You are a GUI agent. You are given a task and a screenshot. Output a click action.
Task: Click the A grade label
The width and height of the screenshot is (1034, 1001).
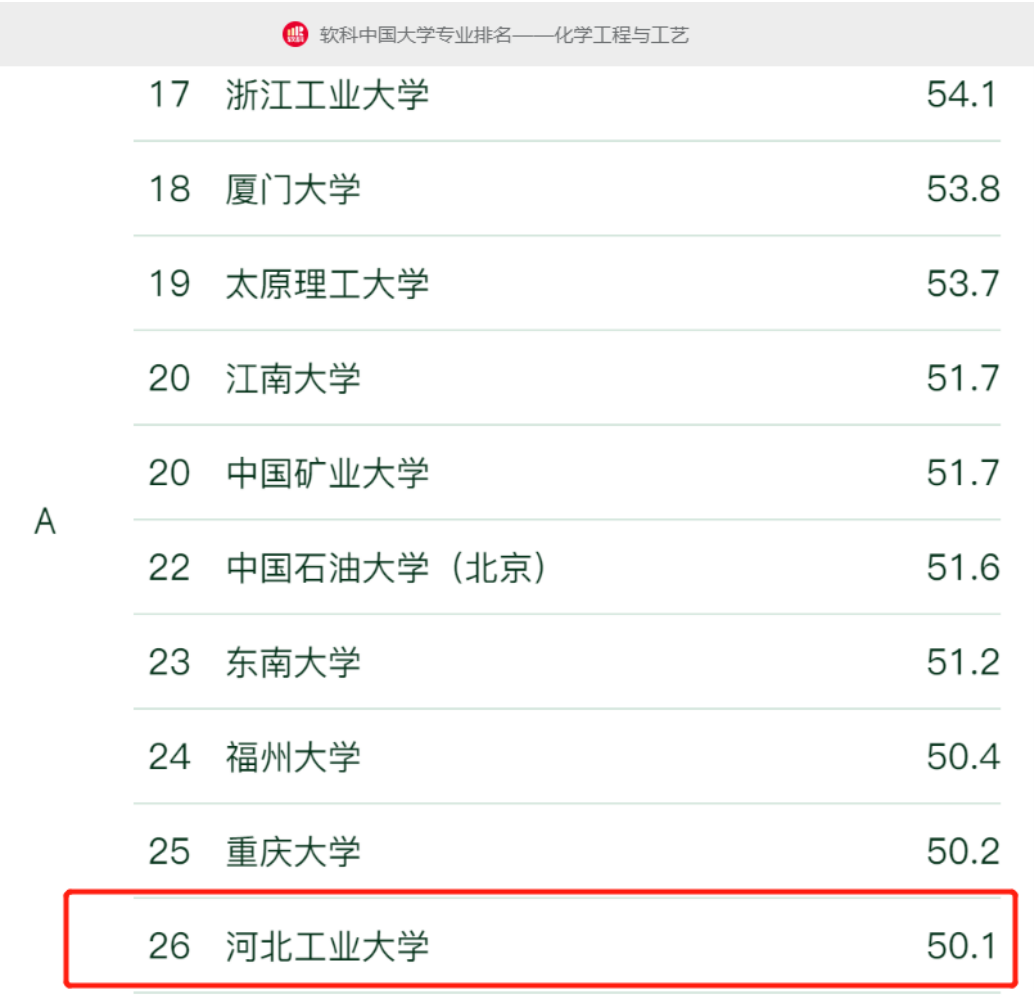45,522
